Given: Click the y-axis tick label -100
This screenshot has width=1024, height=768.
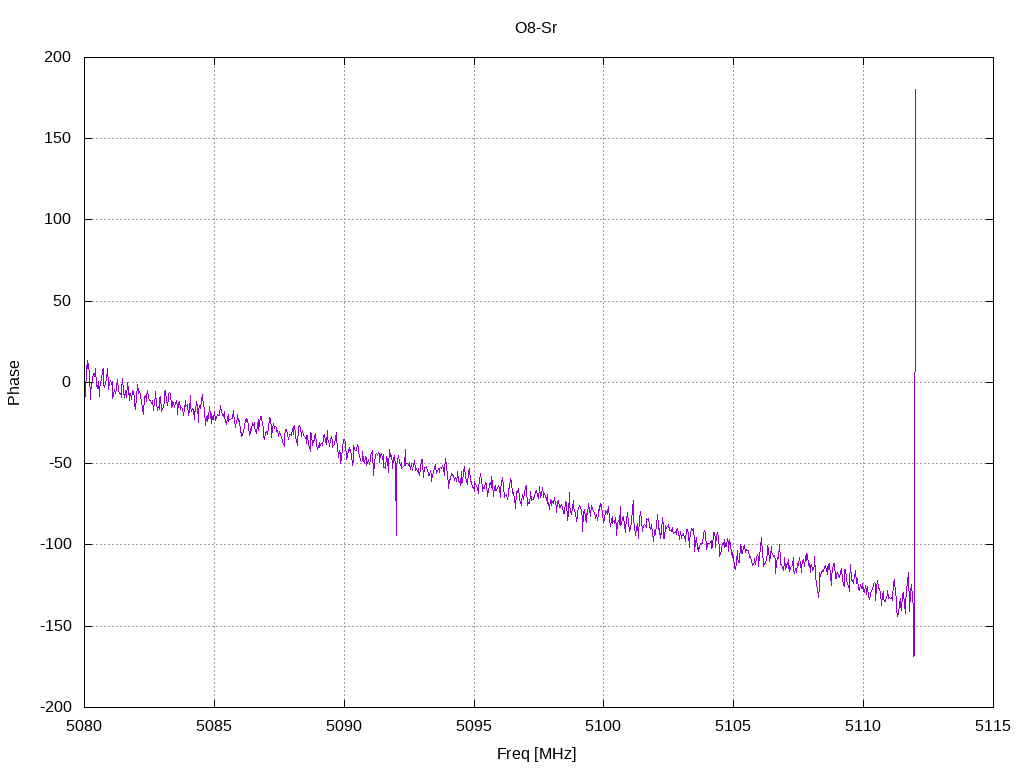Looking at the screenshot, I should 56,544.
